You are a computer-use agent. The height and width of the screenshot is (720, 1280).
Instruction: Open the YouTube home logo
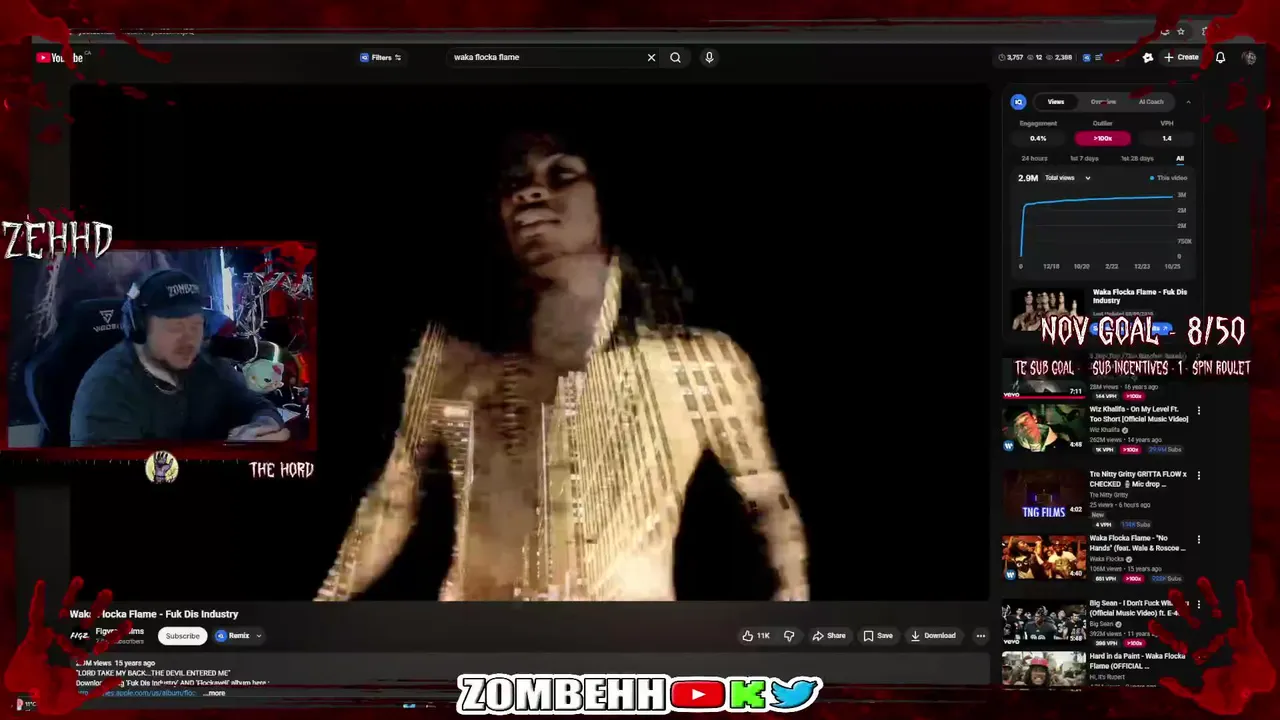tap(59, 57)
